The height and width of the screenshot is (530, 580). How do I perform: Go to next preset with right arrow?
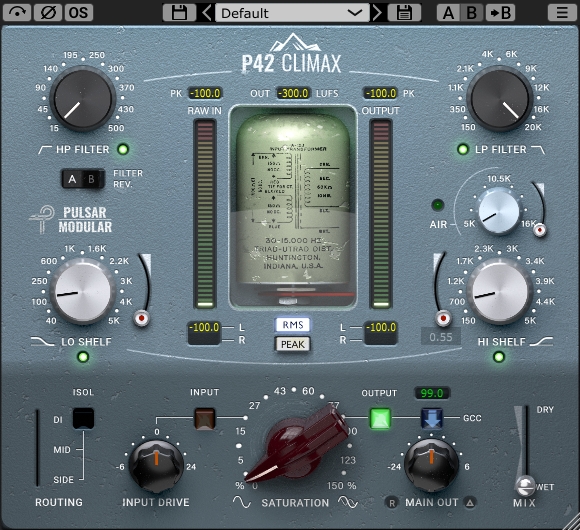(x=377, y=13)
